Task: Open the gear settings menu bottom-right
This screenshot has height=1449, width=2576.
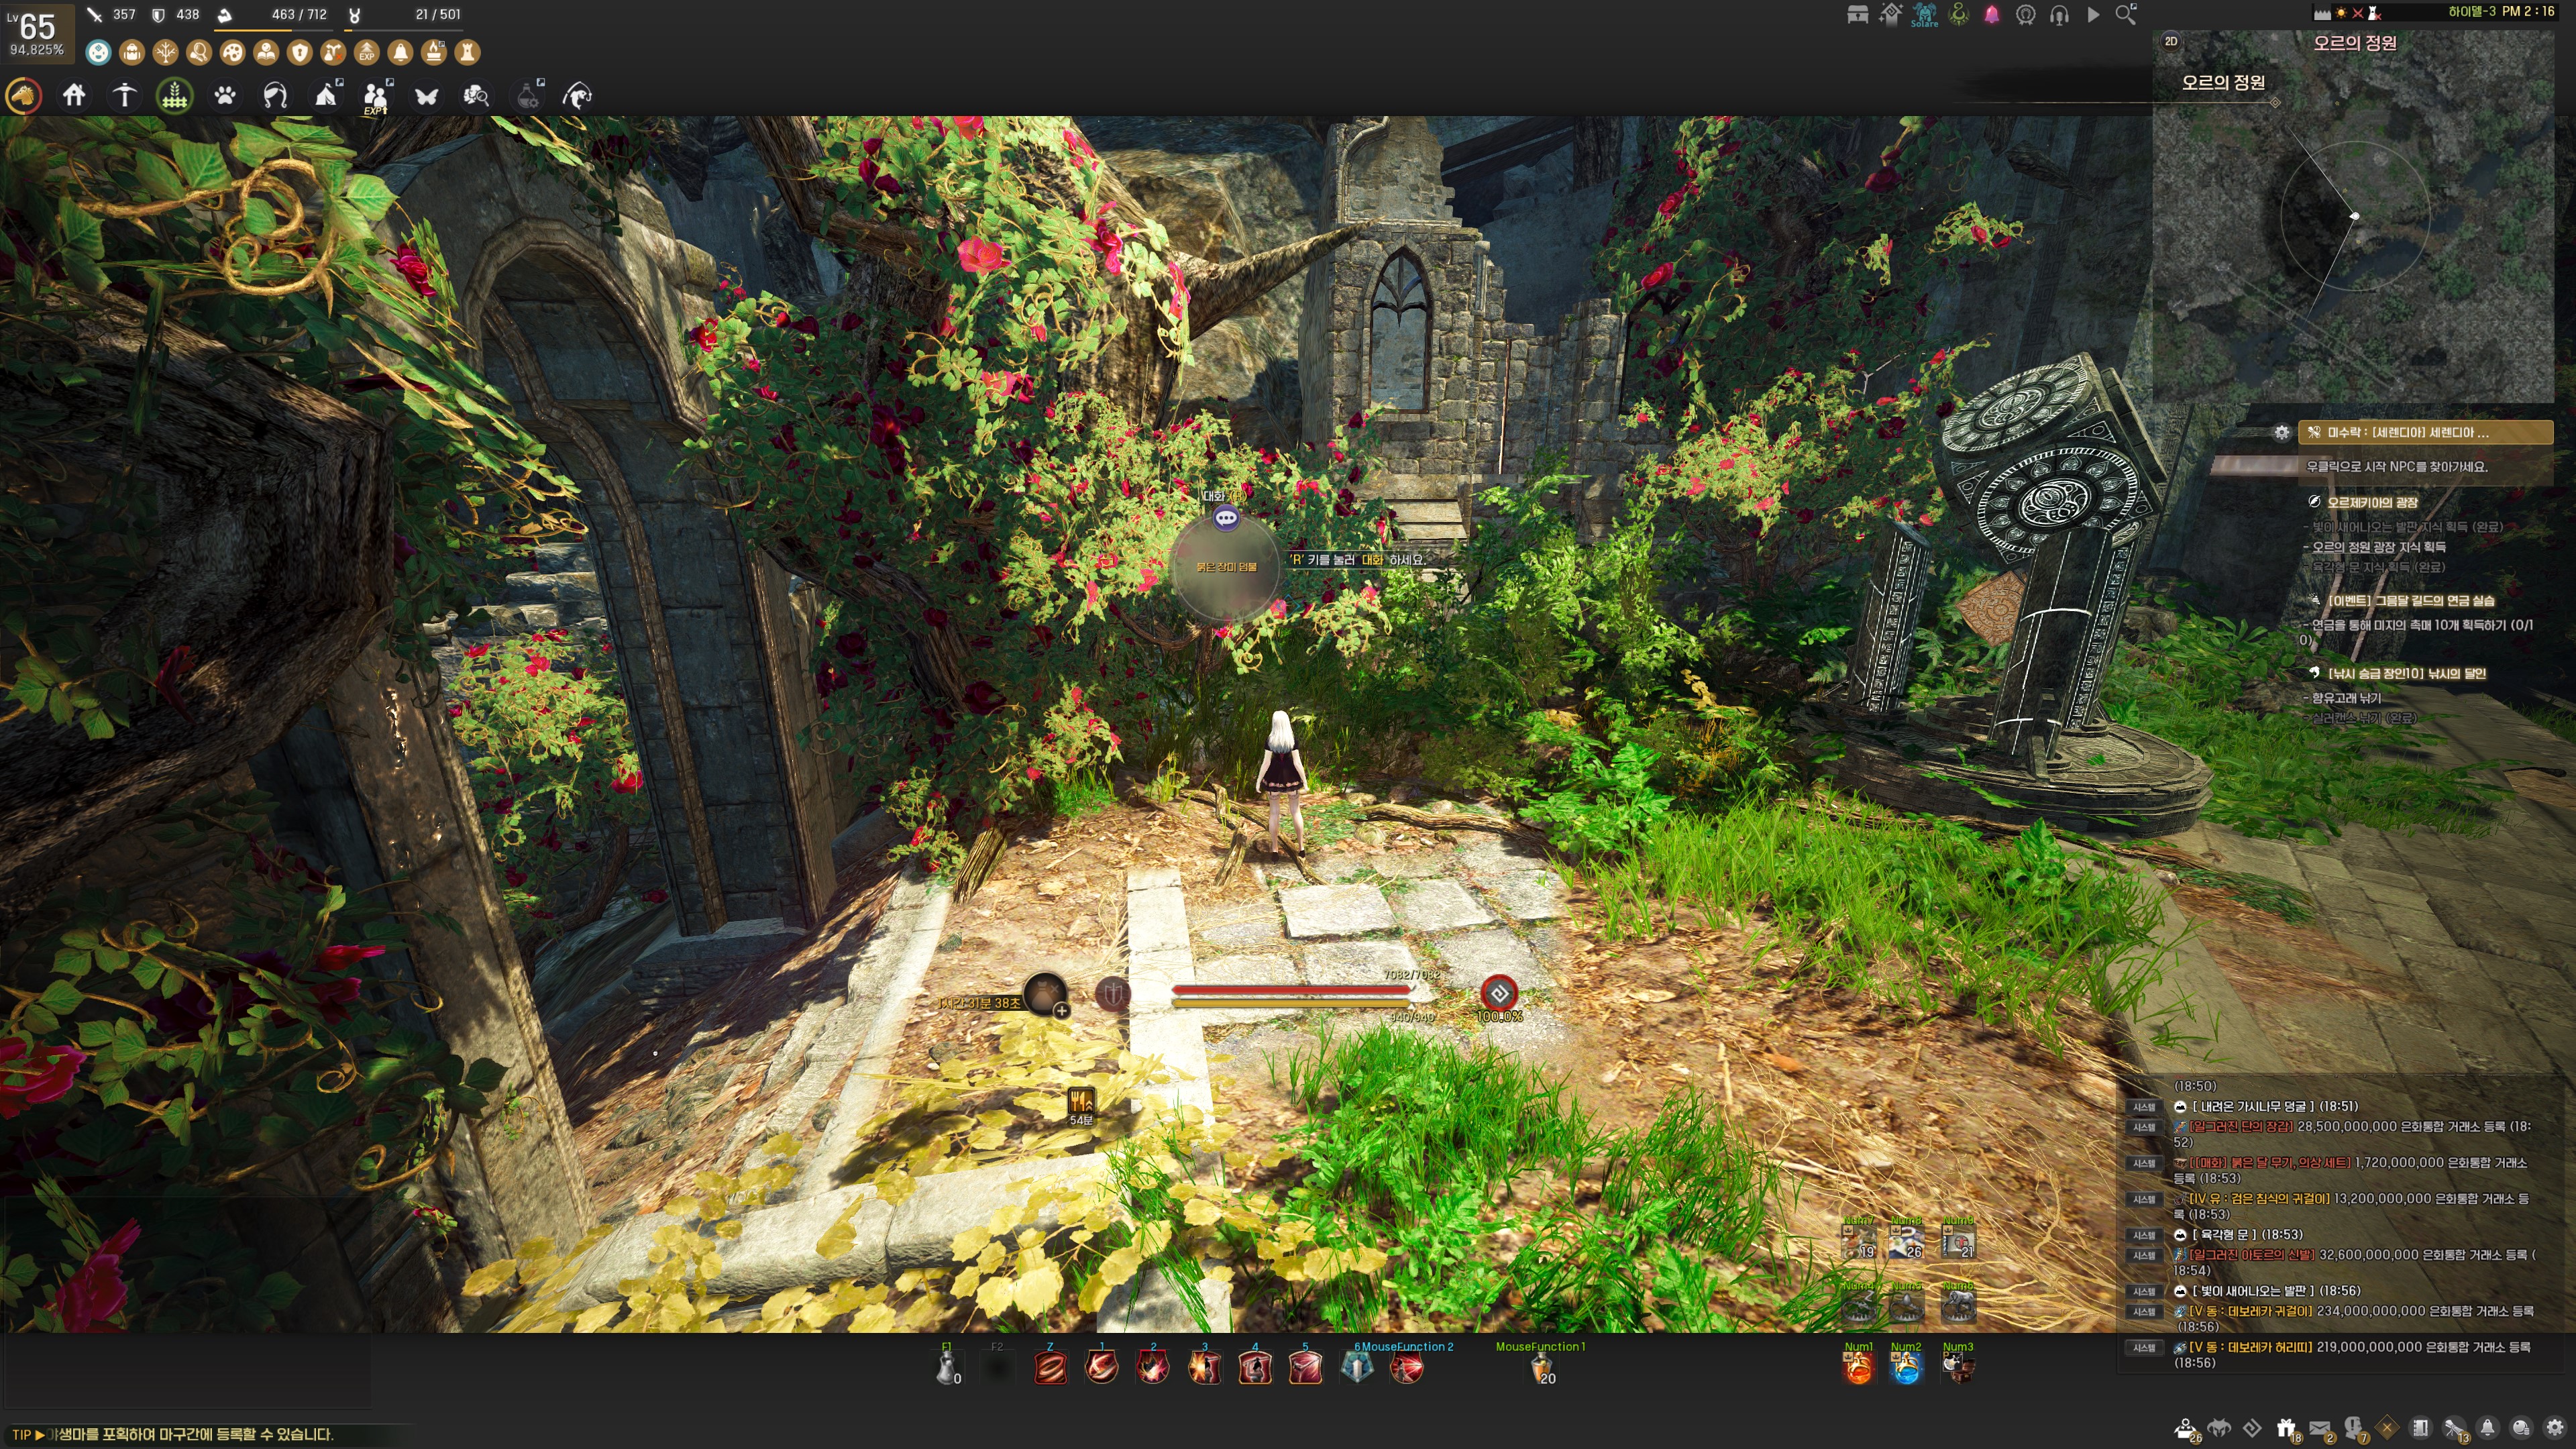Action: 2555,1428
